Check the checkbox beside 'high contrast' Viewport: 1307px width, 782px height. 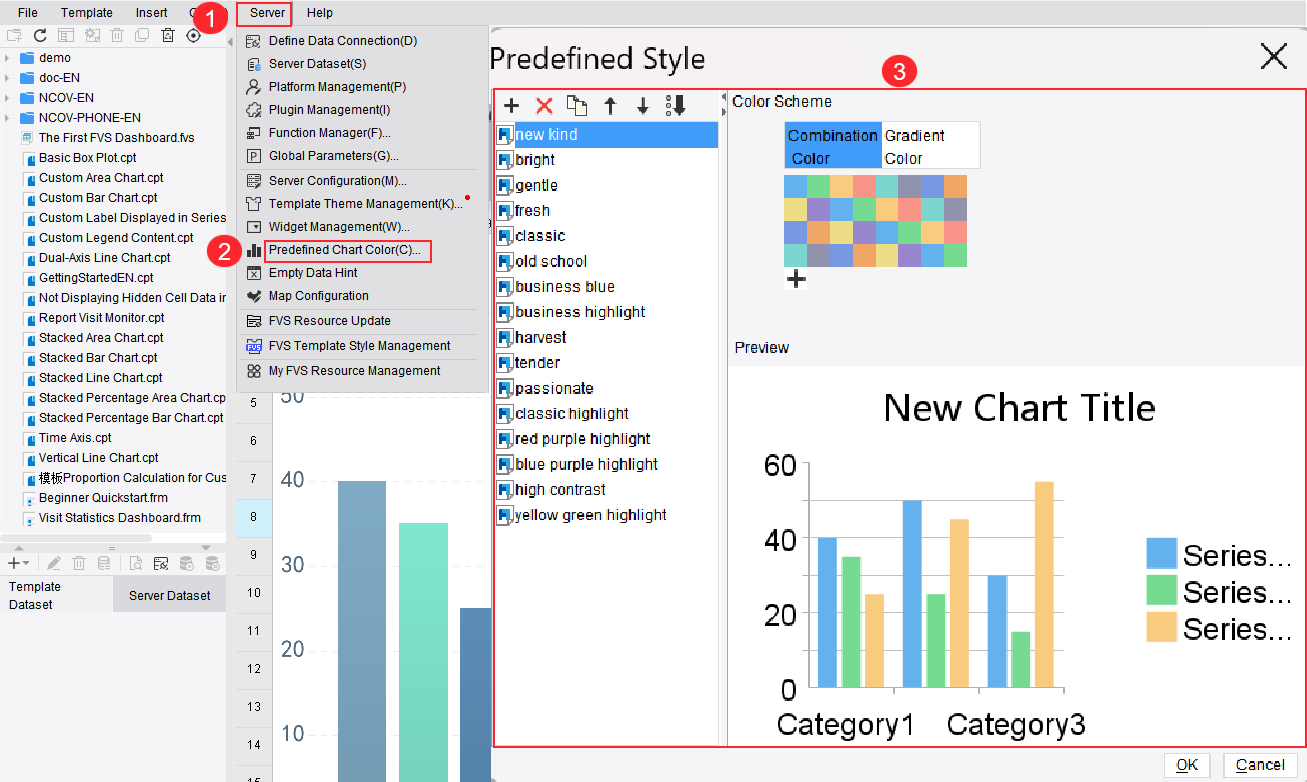click(x=504, y=489)
